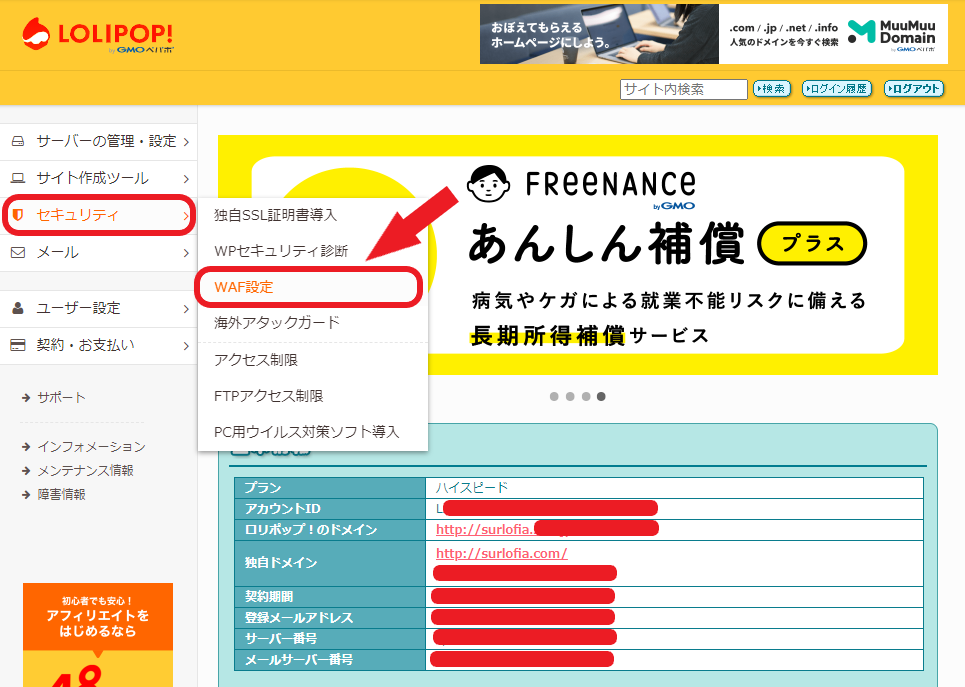Click the ログアウト button

pos(913,89)
